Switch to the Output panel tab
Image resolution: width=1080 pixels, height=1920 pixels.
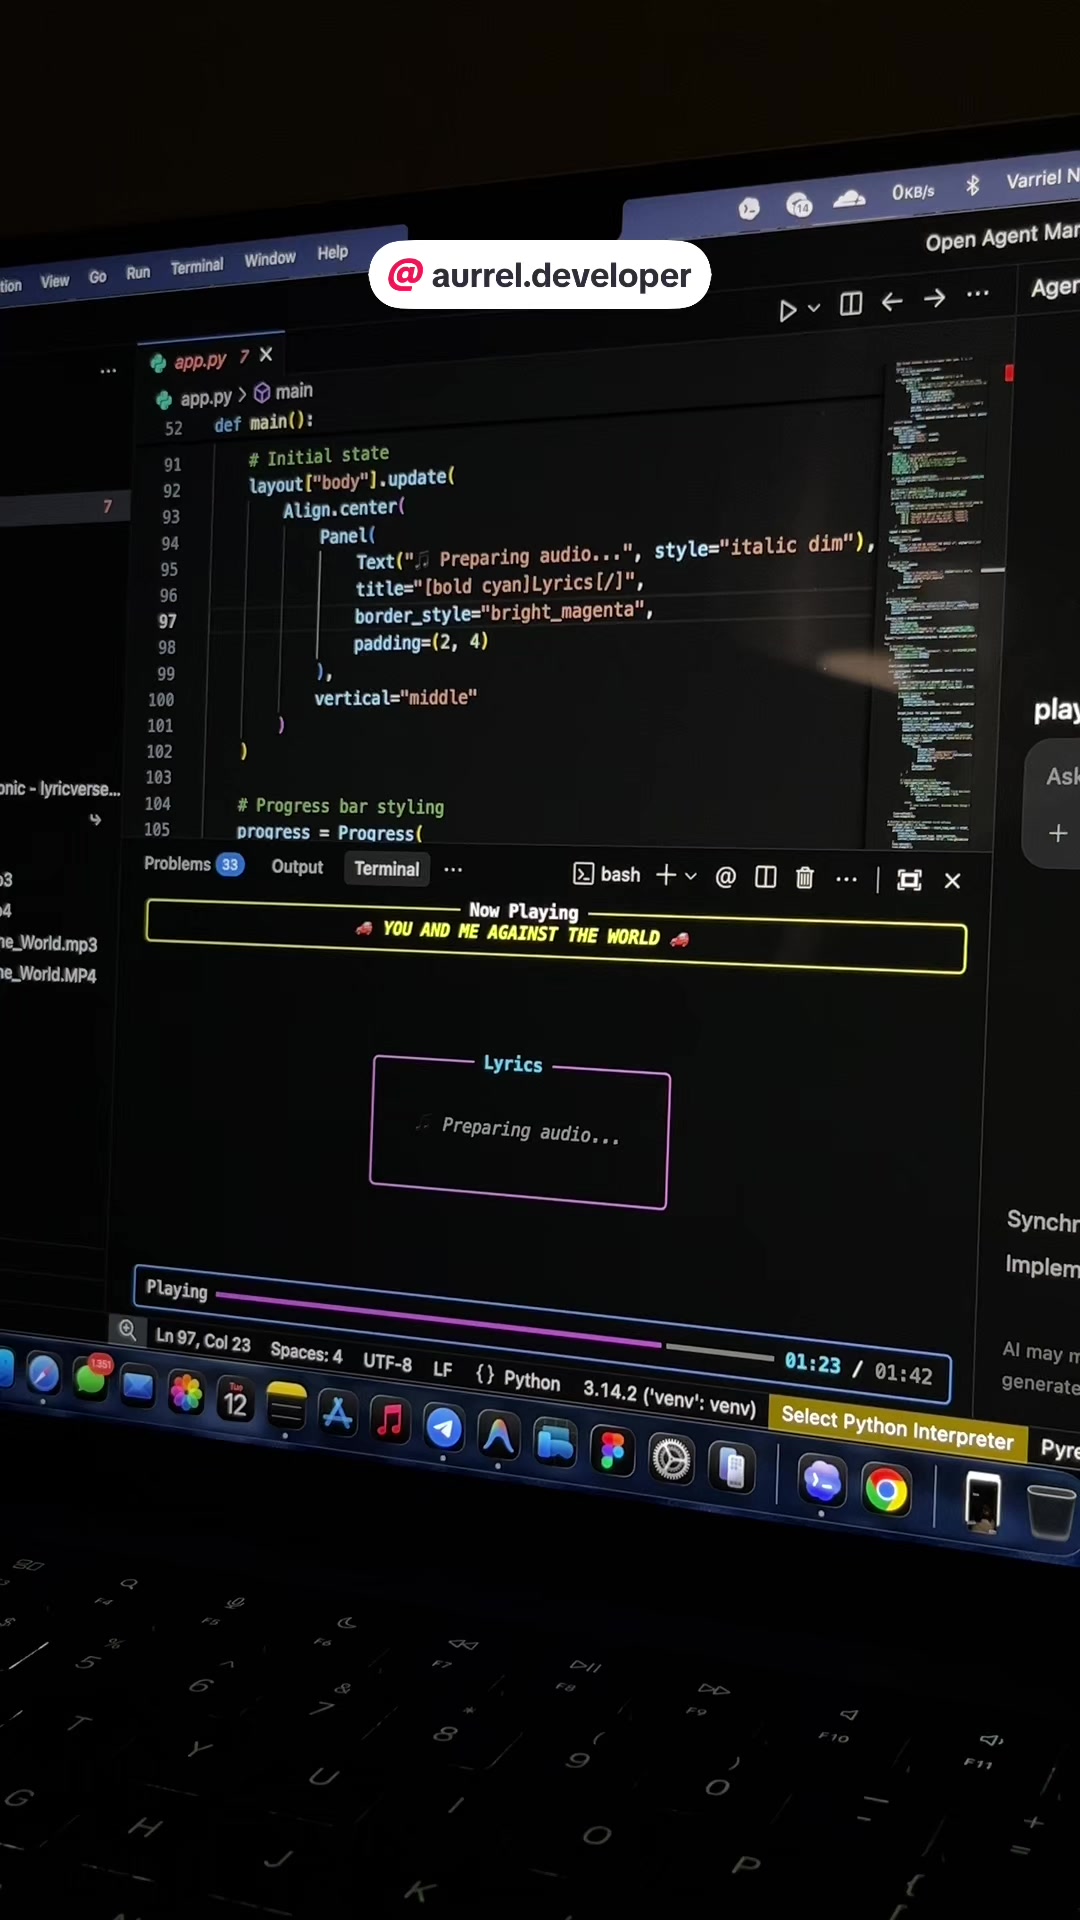click(x=297, y=867)
